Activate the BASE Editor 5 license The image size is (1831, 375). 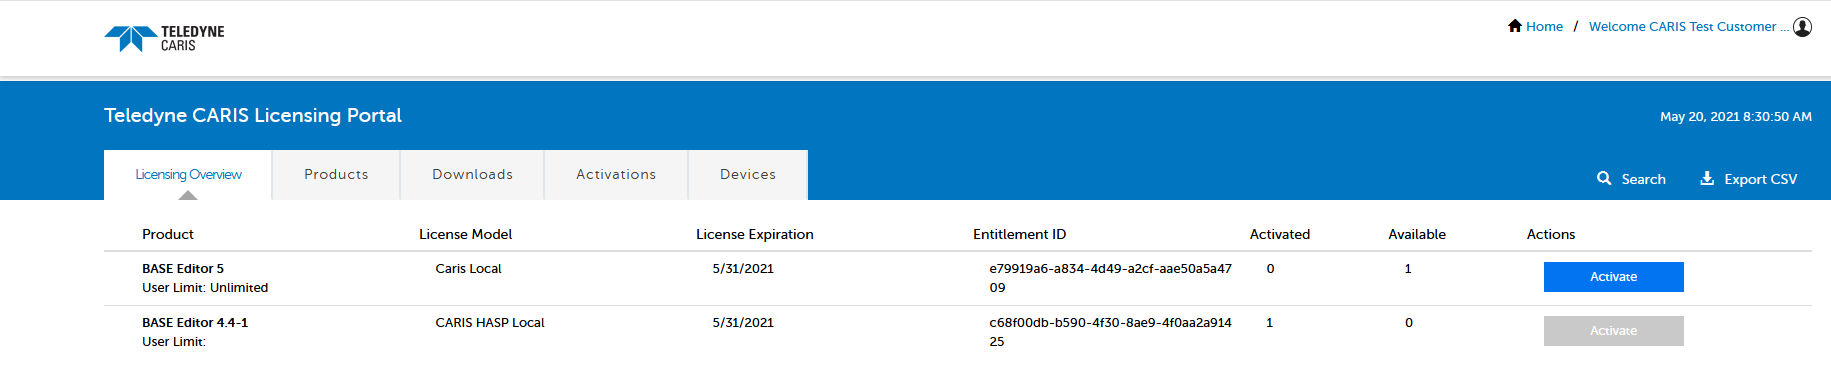click(x=1613, y=277)
